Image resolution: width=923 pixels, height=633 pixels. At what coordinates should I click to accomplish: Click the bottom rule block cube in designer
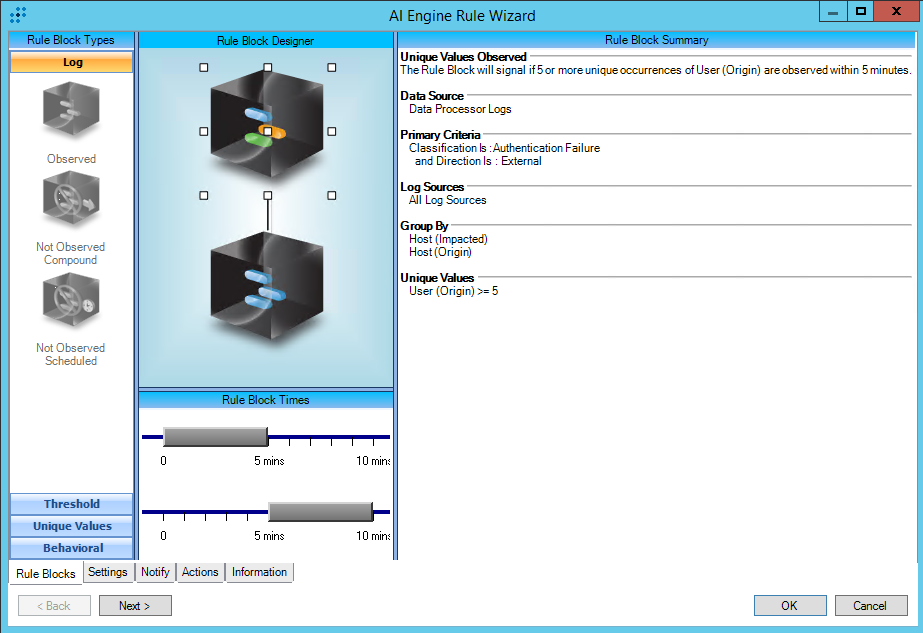coord(267,295)
